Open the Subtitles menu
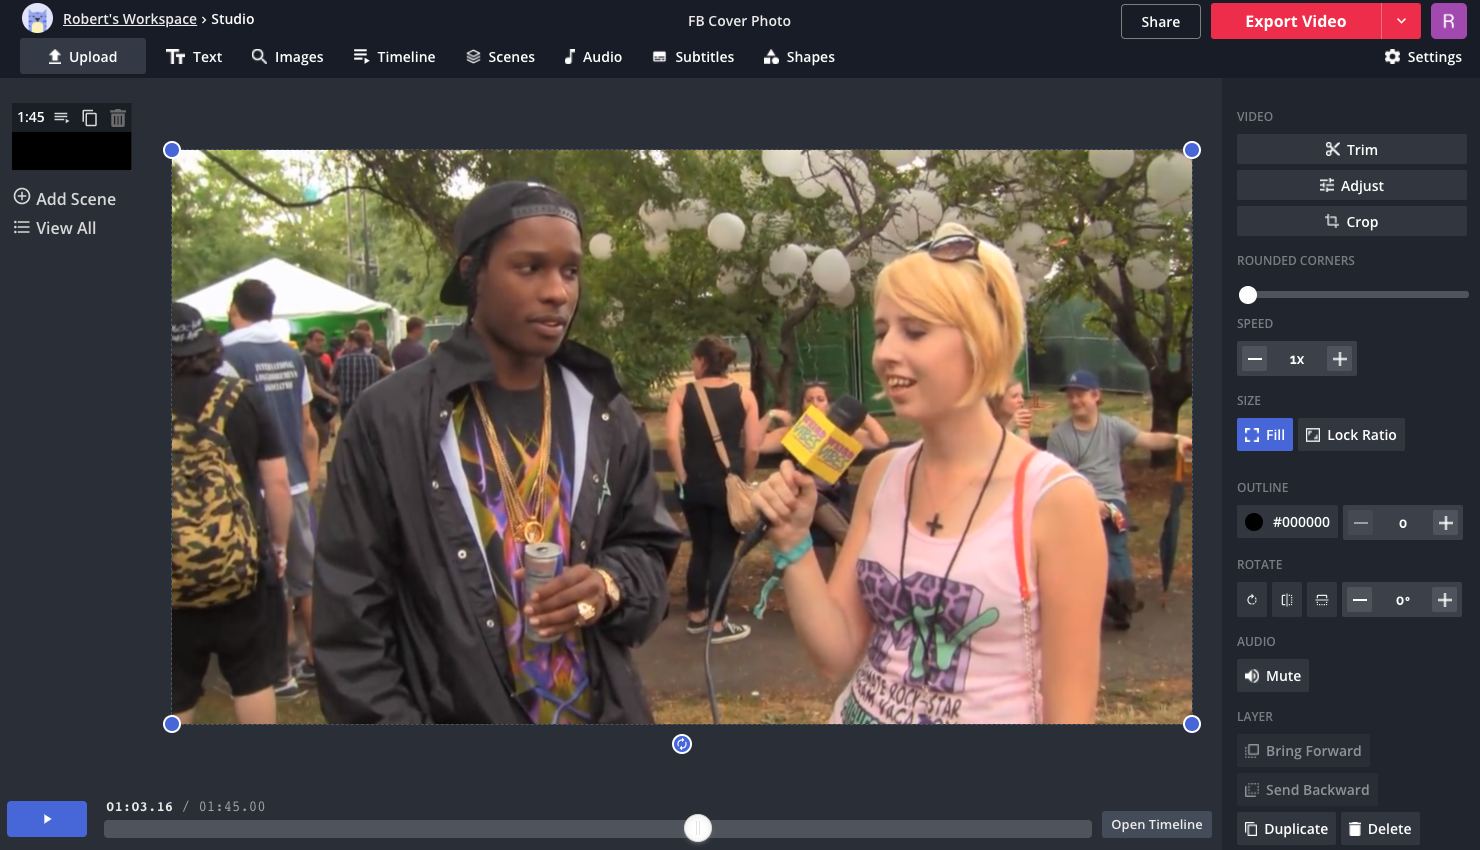 [x=693, y=57]
